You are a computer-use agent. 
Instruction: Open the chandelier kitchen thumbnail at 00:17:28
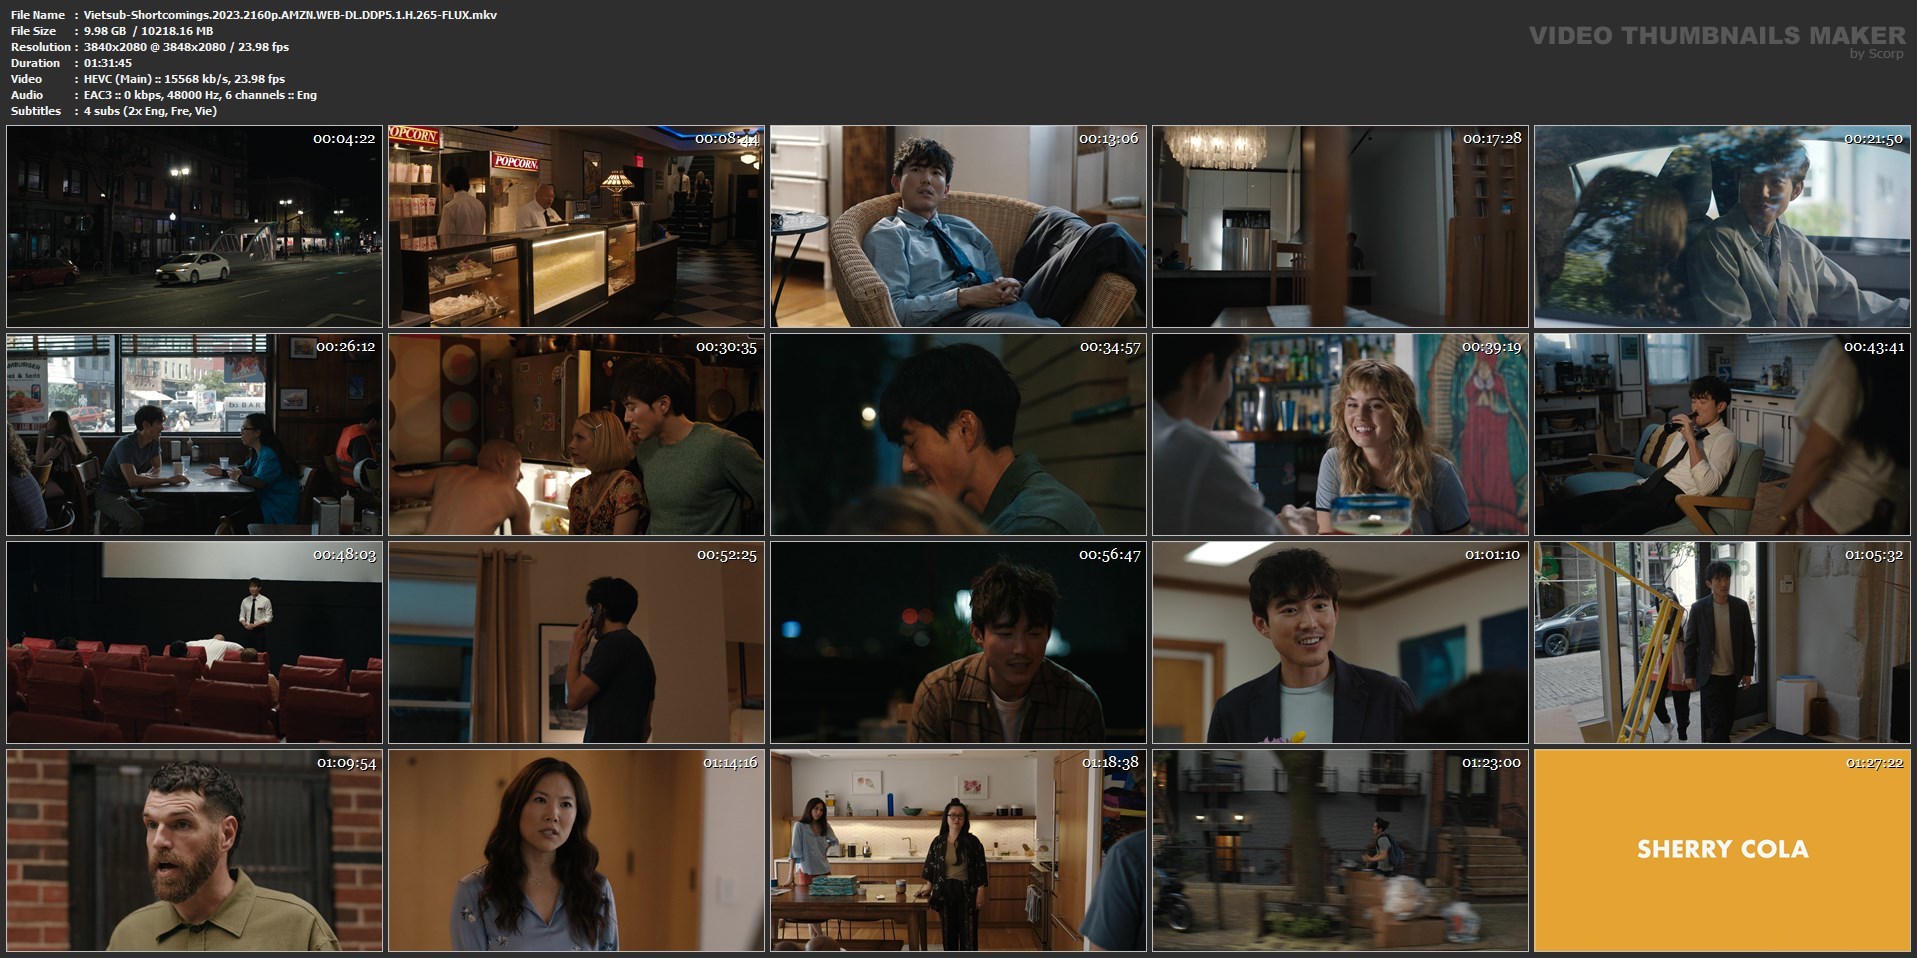(1340, 227)
